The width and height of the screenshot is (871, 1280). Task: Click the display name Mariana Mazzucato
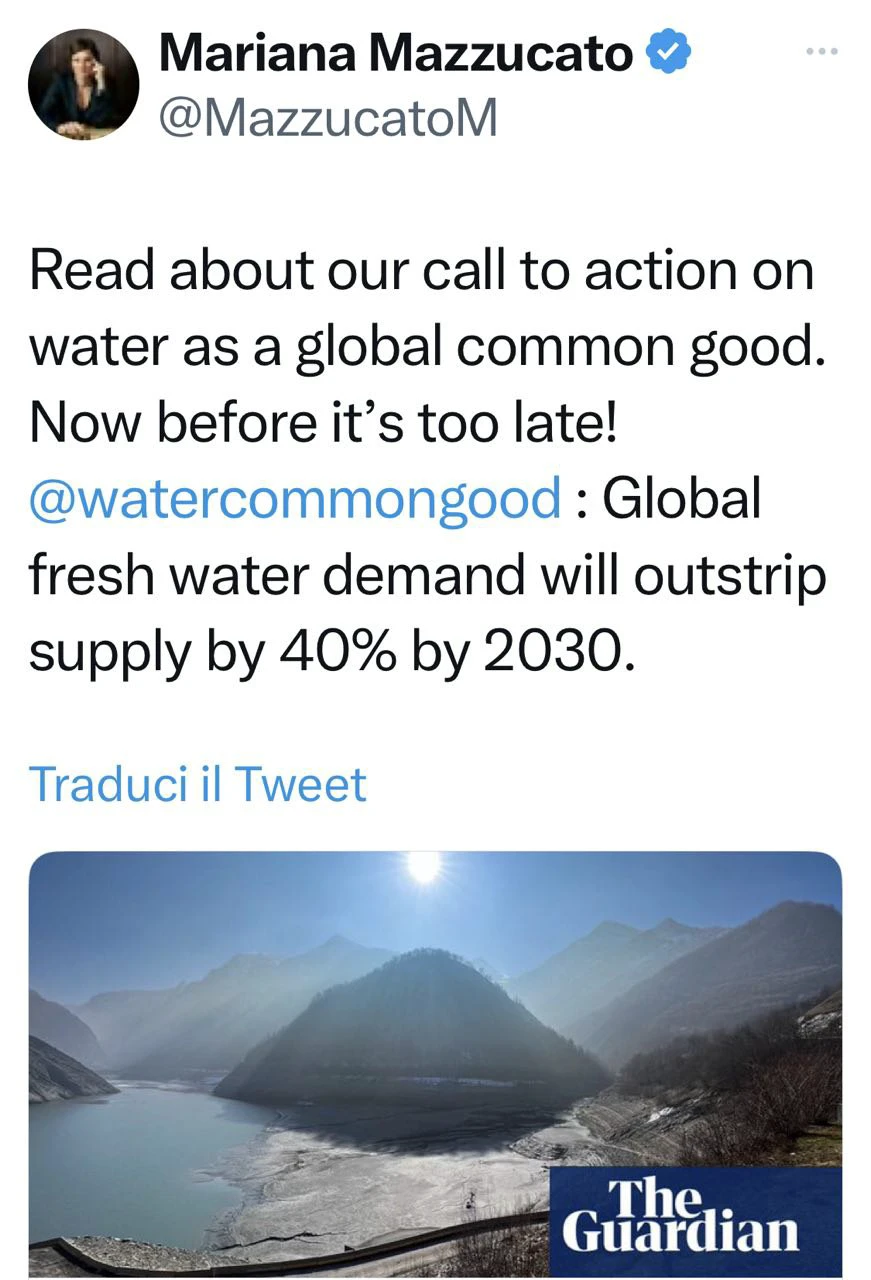click(x=397, y=53)
